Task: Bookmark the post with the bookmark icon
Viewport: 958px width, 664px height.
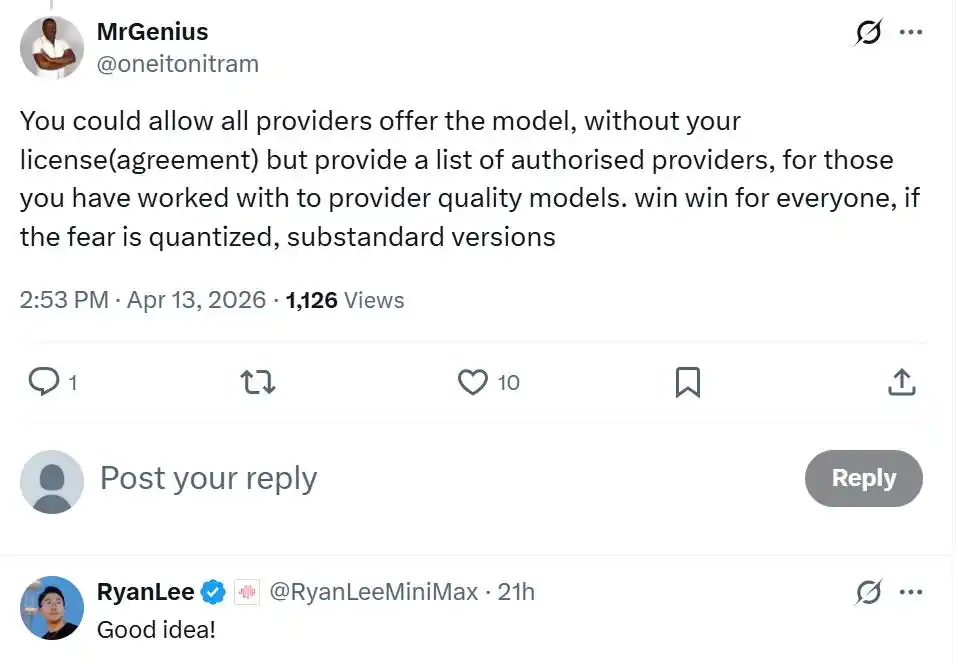Action: [688, 382]
